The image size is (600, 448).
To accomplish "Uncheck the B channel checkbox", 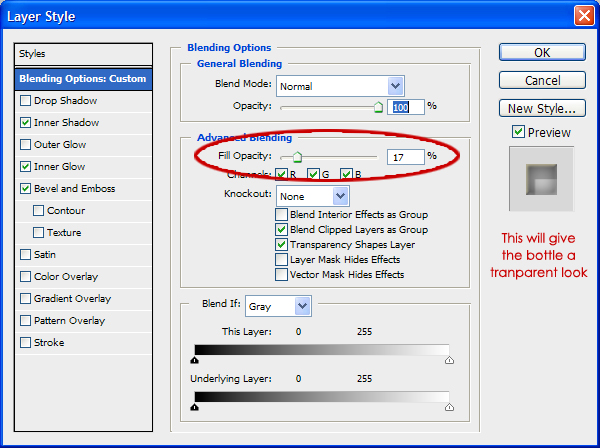I will click(346, 174).
